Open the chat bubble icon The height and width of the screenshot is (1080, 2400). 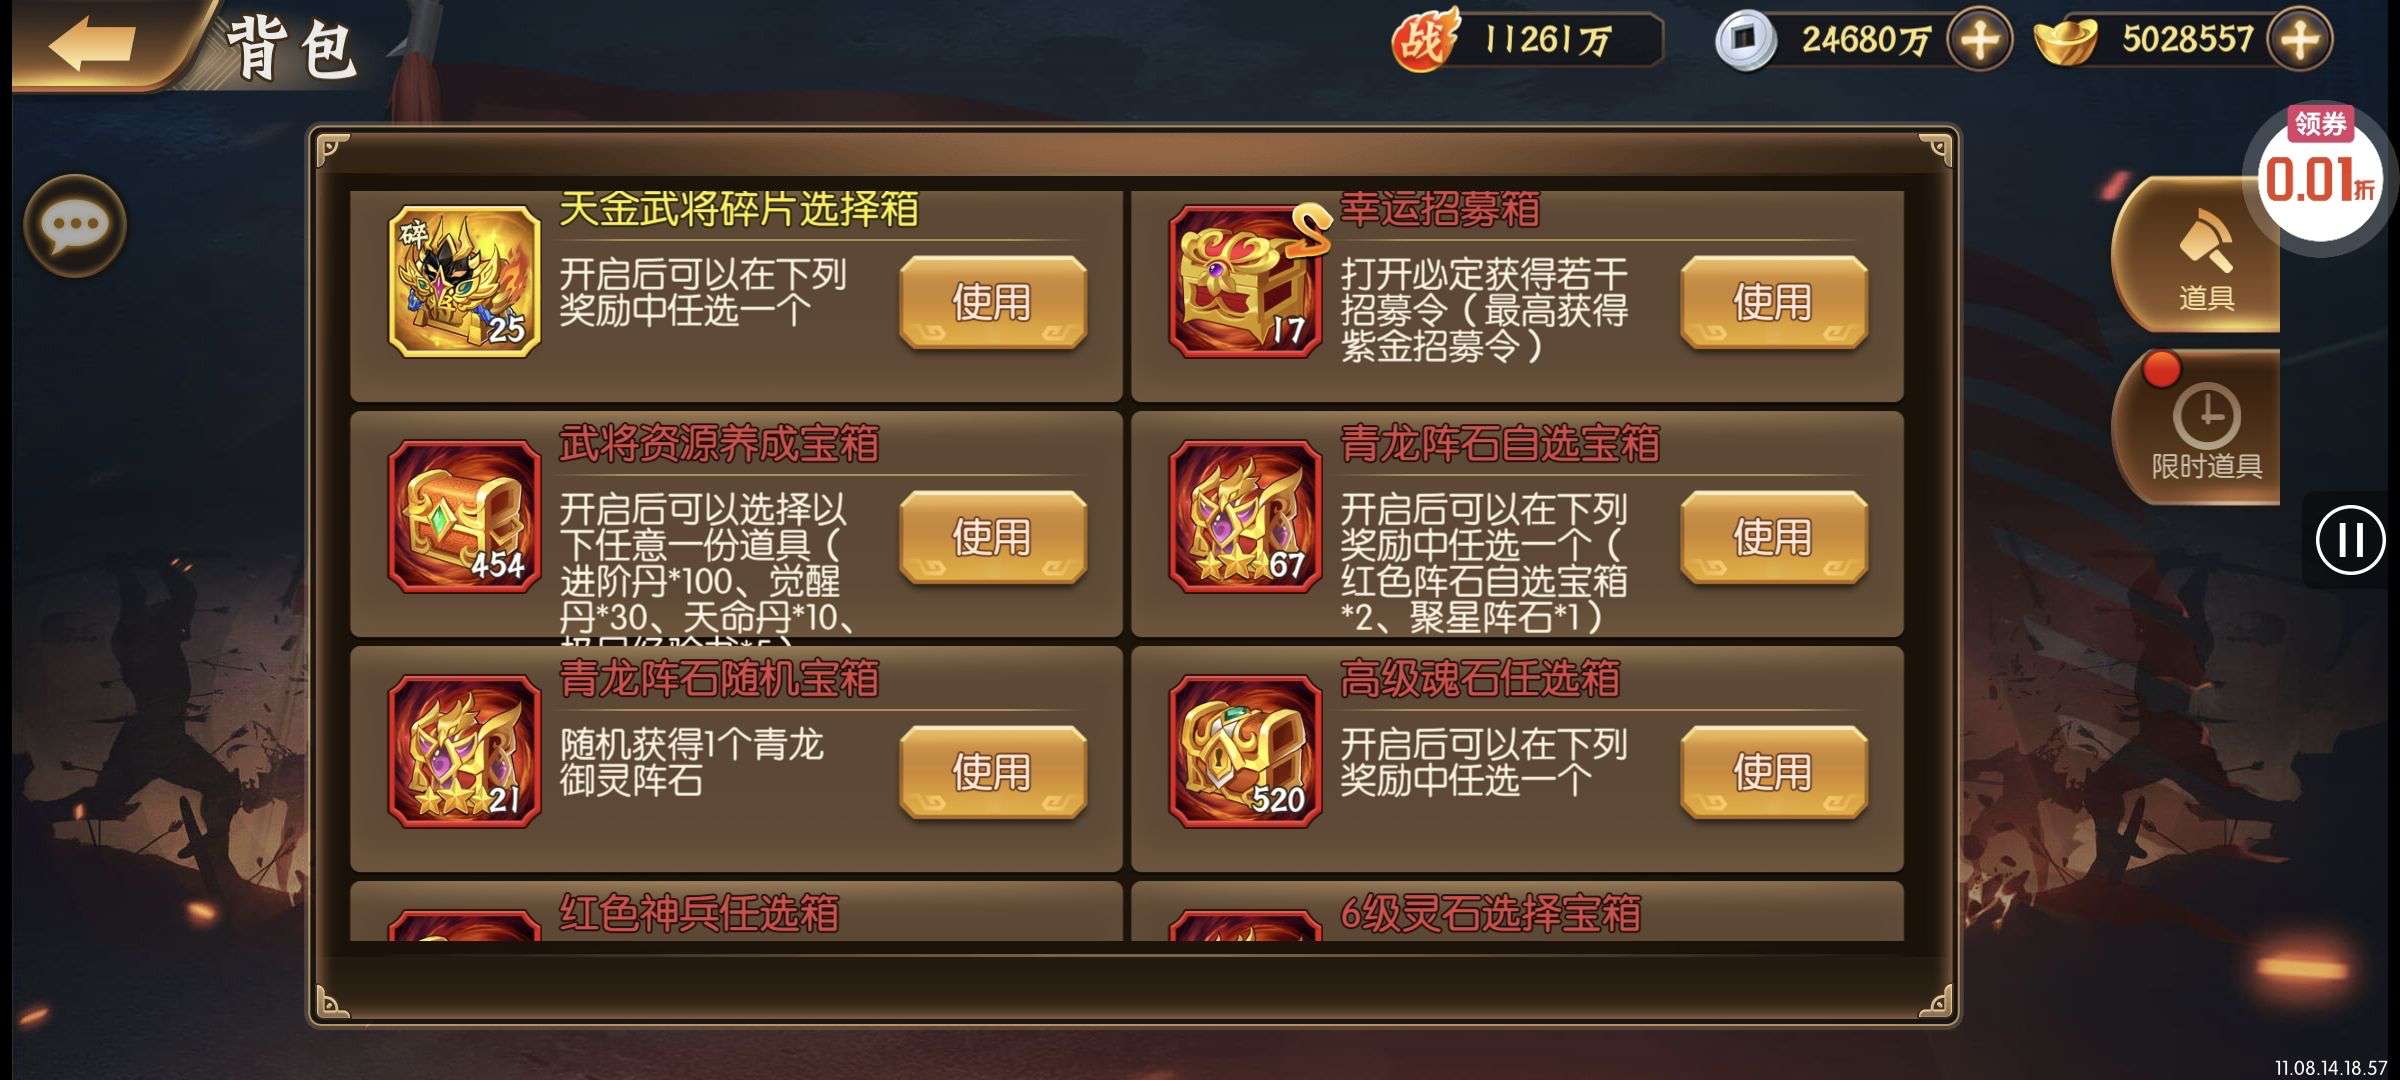[x=74, y=225]
